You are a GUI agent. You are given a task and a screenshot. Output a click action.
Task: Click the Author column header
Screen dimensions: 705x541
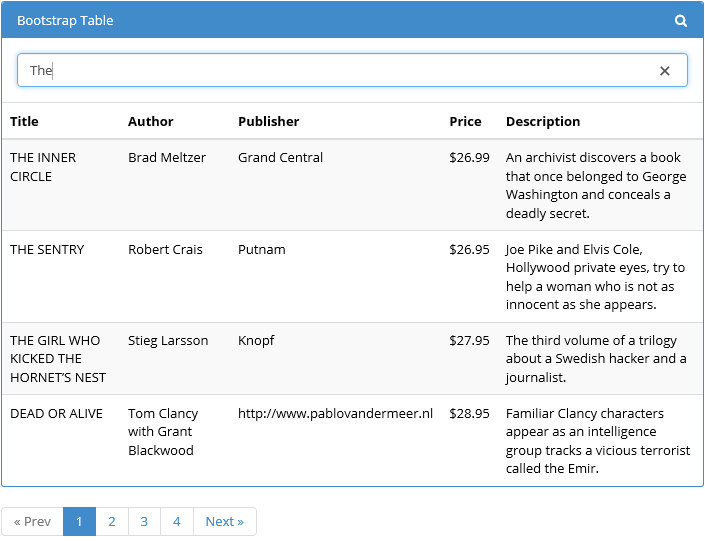click(x=151, y=121)
